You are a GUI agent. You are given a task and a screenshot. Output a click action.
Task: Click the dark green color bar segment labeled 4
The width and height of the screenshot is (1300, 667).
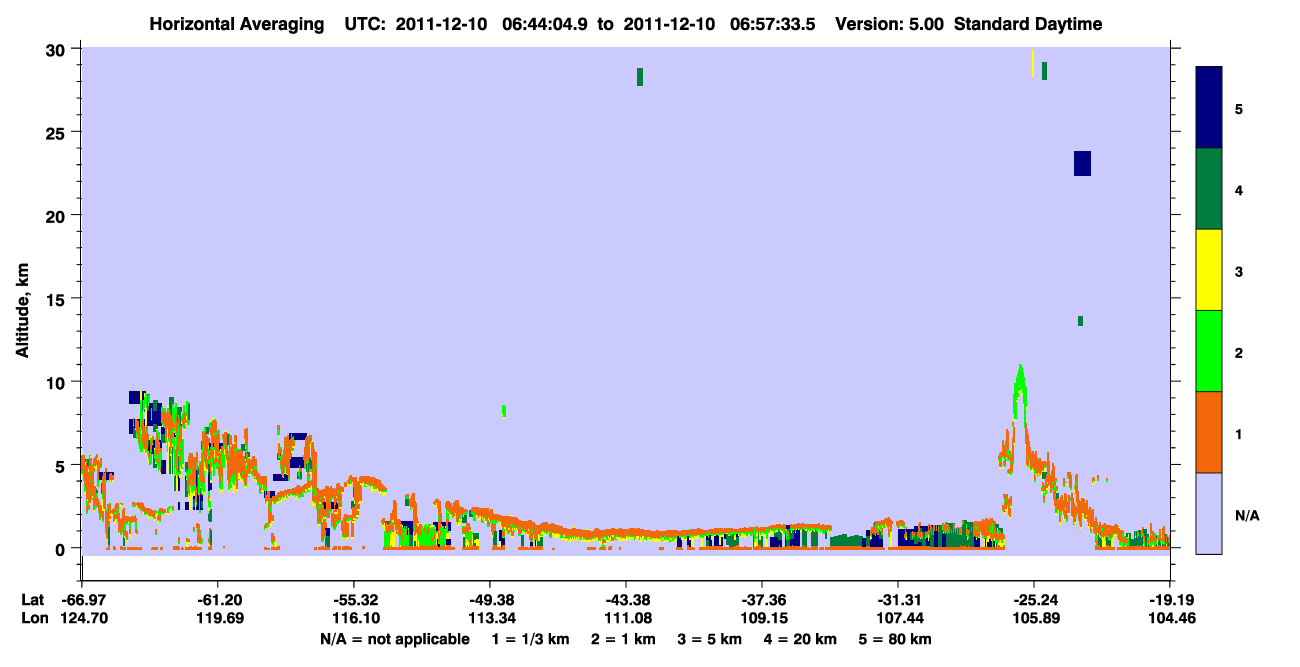(1209, 189)
